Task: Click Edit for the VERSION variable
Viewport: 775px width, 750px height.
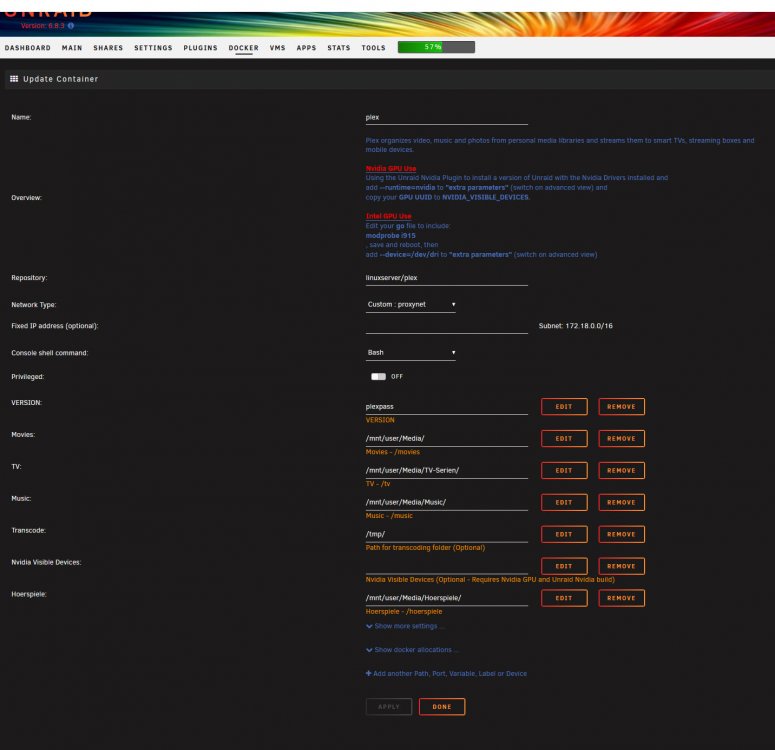Action: pos(564,406)
